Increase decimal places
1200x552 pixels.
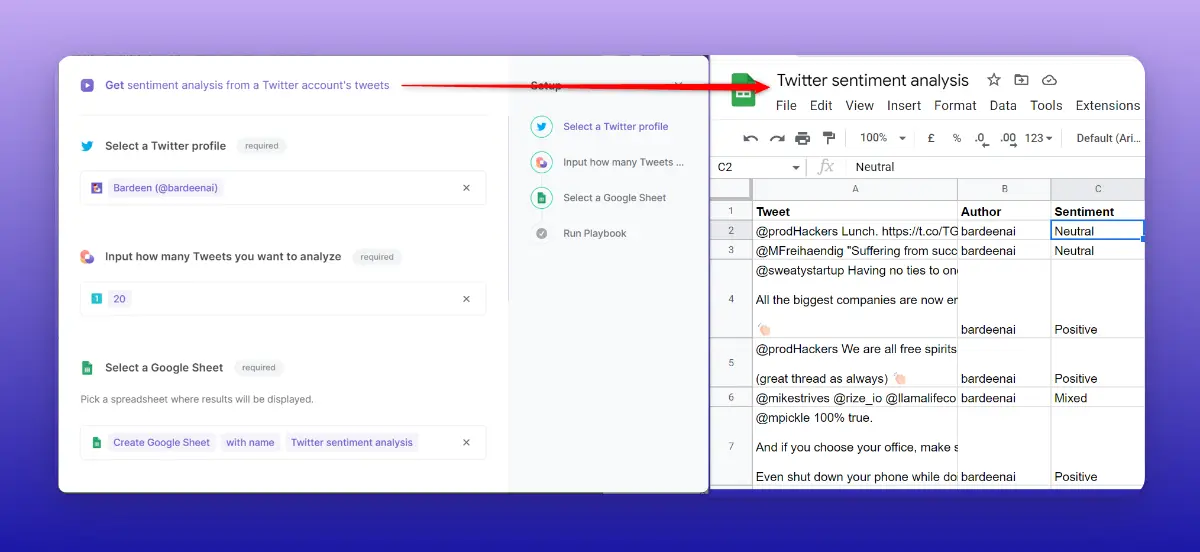click(1008, 138)
